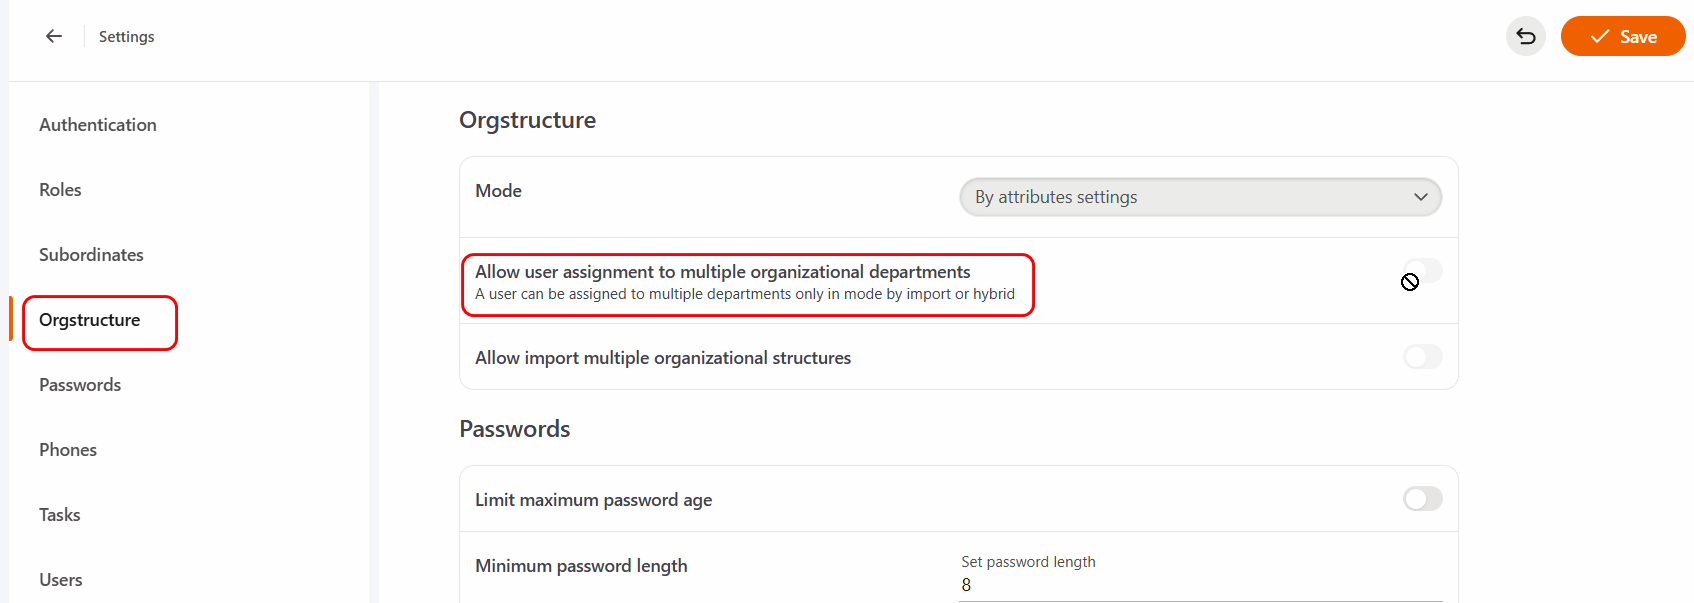Toggle Limit maximum password age
The image size is (1694, 603).
(1422, 499)
